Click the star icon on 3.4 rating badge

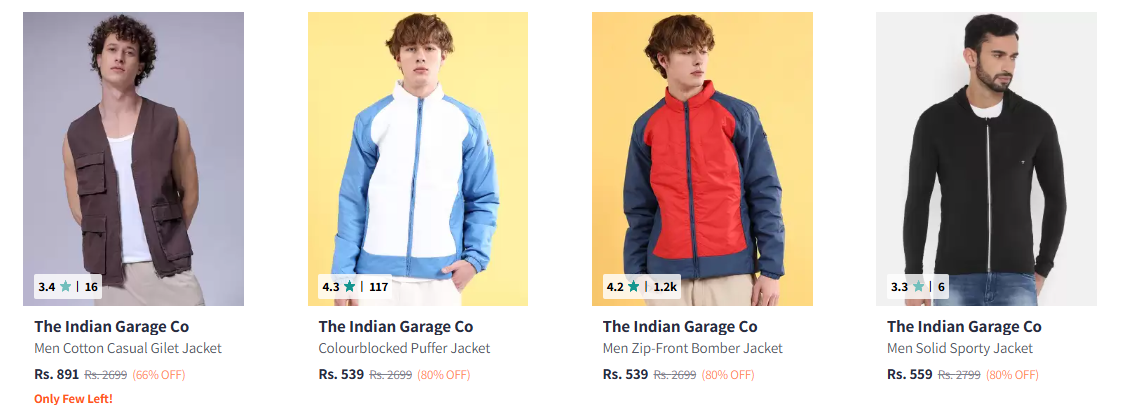coord(65,287)
